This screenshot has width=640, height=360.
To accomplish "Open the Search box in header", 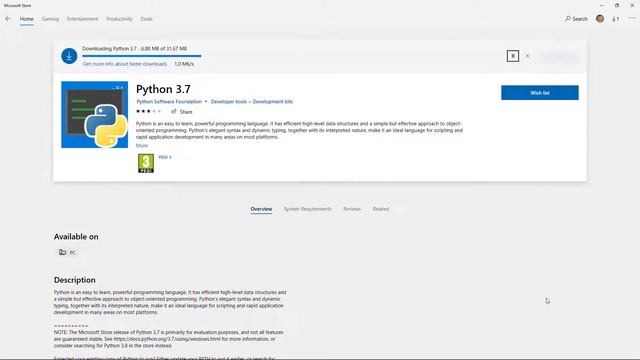I will pos(576,19).
